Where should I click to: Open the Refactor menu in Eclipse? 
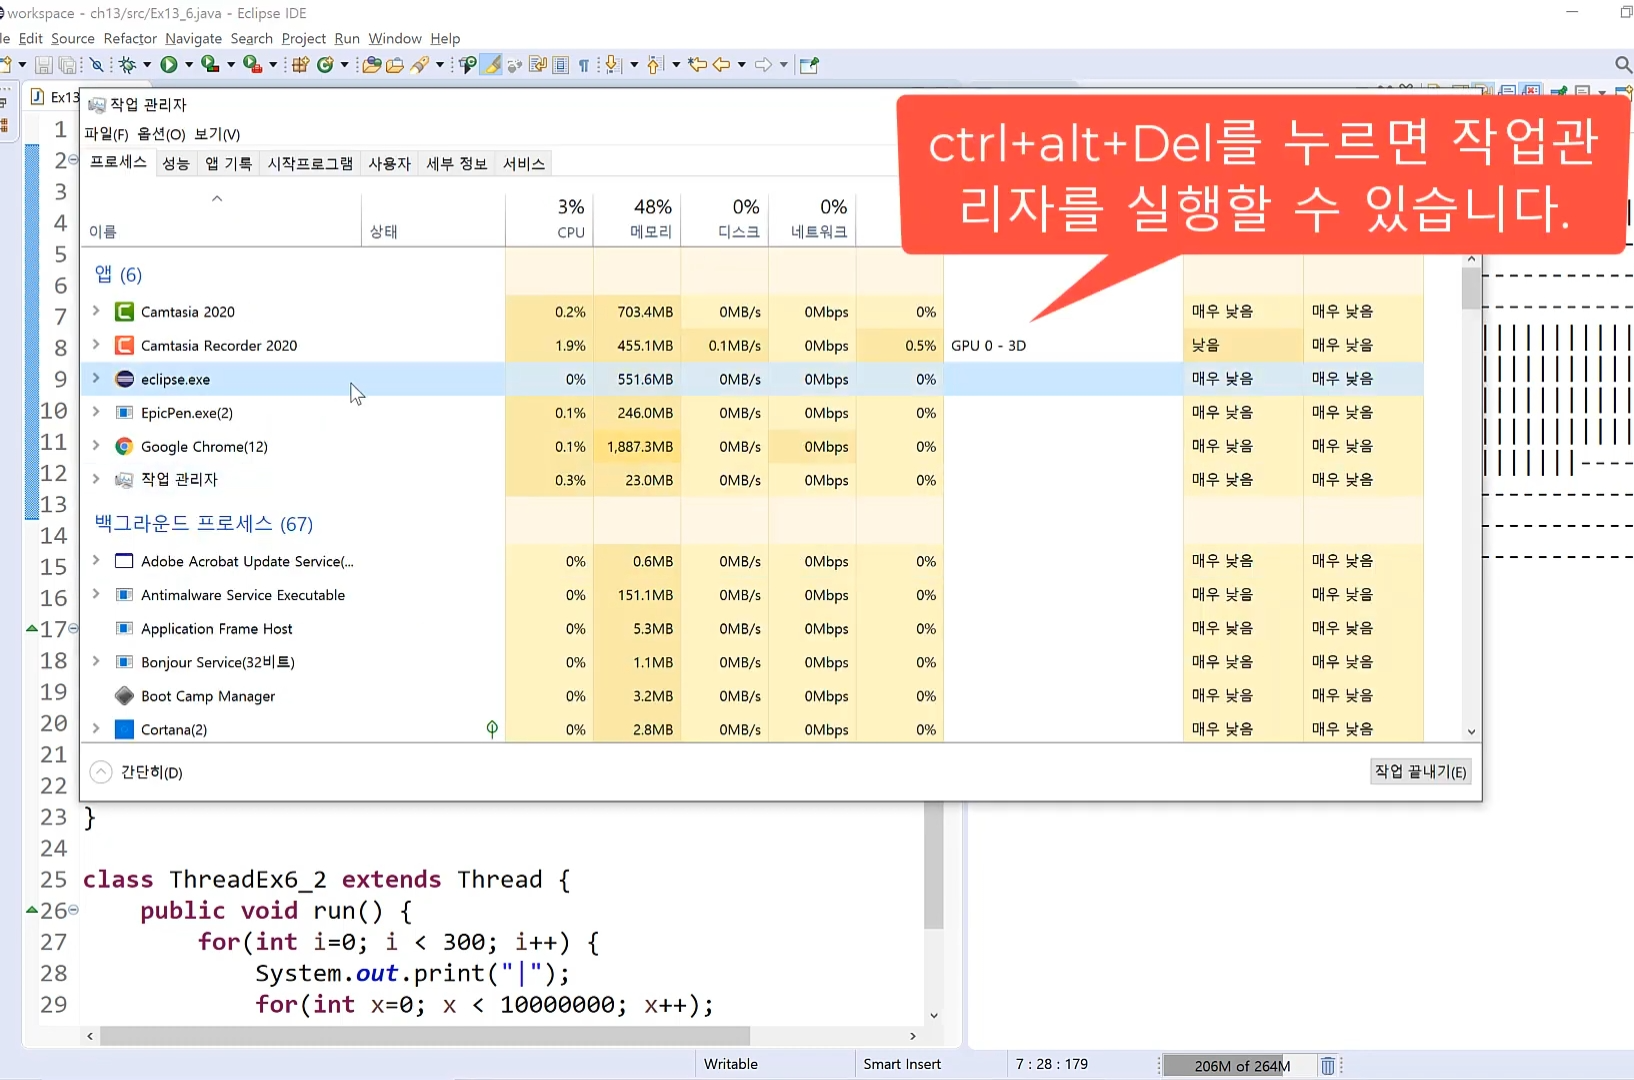[130, 39]
